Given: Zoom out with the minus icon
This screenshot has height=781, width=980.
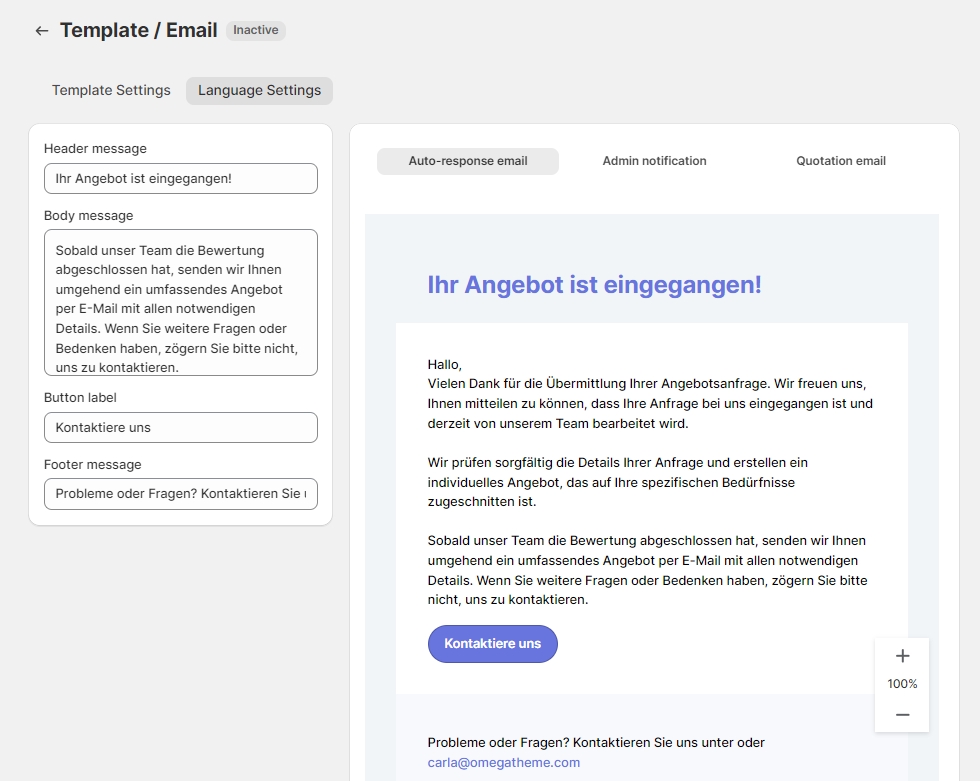Looking at the screenshot, I should [x=902, y=714].
